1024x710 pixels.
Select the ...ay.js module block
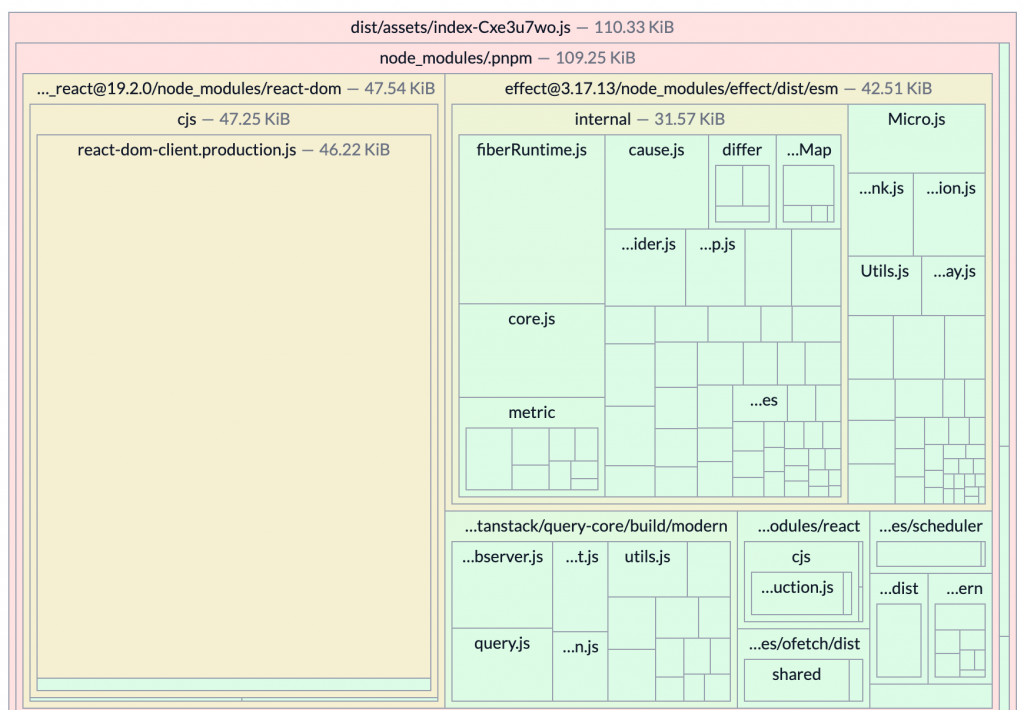coord(953,286)
